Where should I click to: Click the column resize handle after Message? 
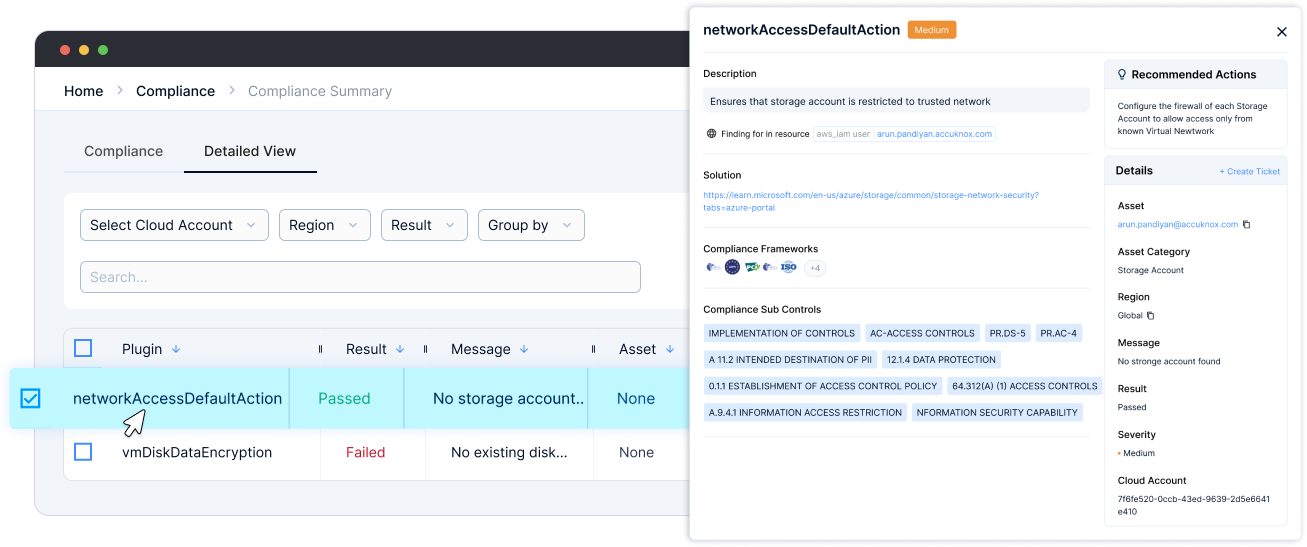(x=593, y=349)
